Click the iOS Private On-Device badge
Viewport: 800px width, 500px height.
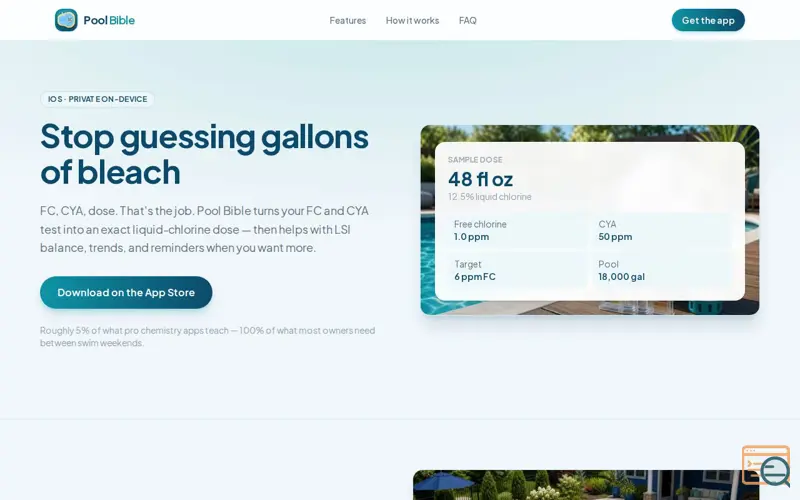[x=97, y=99]
